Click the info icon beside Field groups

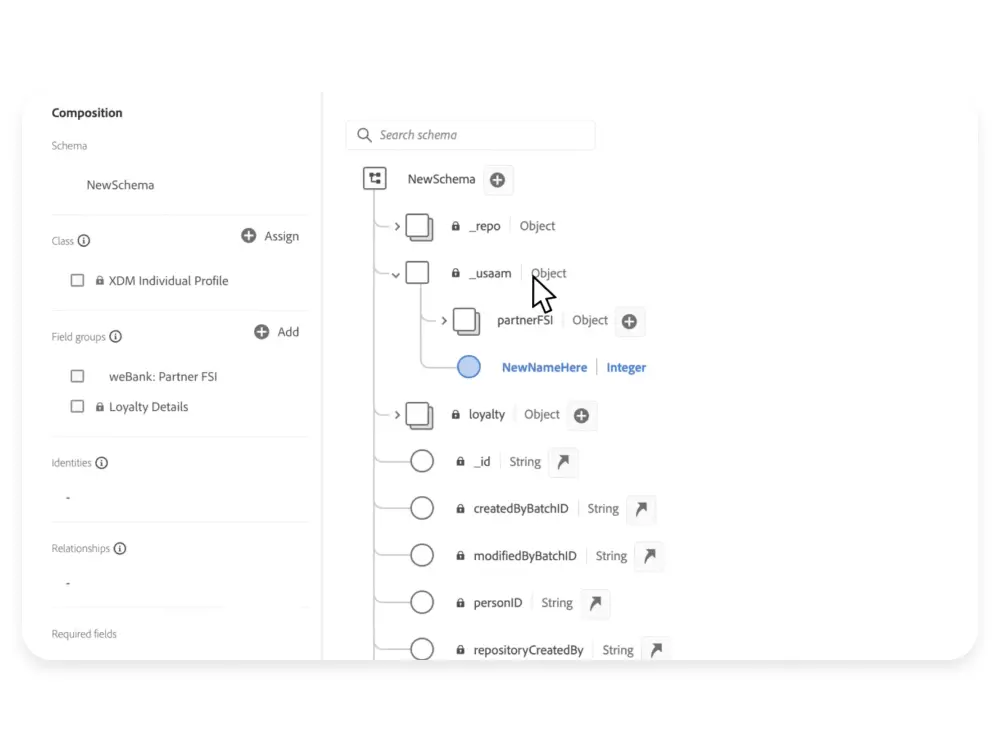pos(116,337)
